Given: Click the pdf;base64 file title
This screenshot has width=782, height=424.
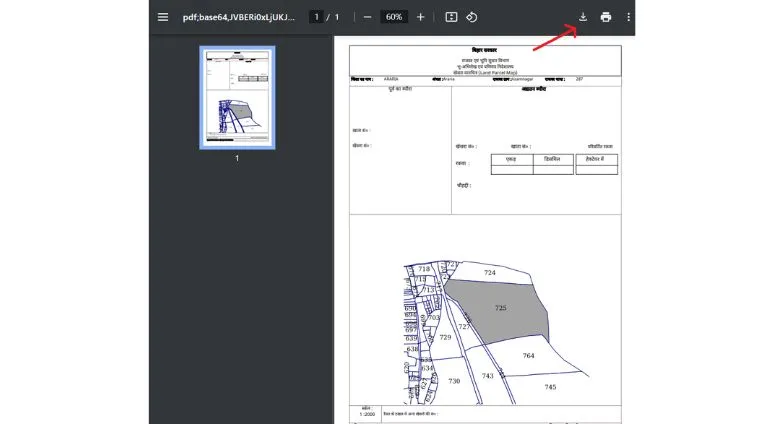Looking at the screenshot, I should [x=239, y=17].
